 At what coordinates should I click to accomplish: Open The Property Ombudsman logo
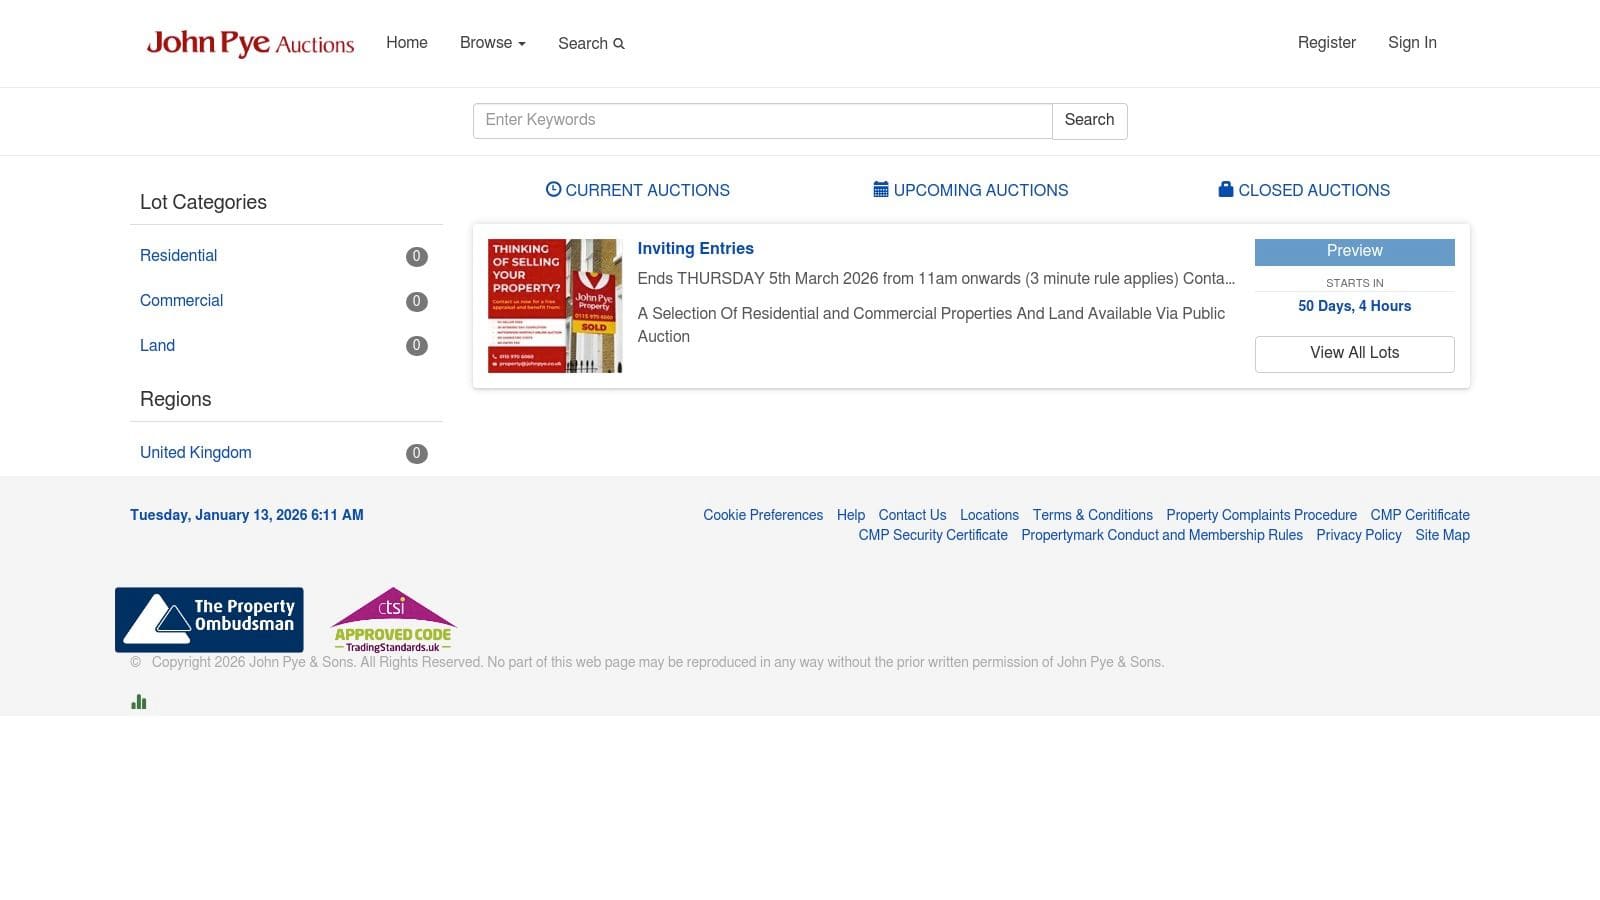(208, 619)
